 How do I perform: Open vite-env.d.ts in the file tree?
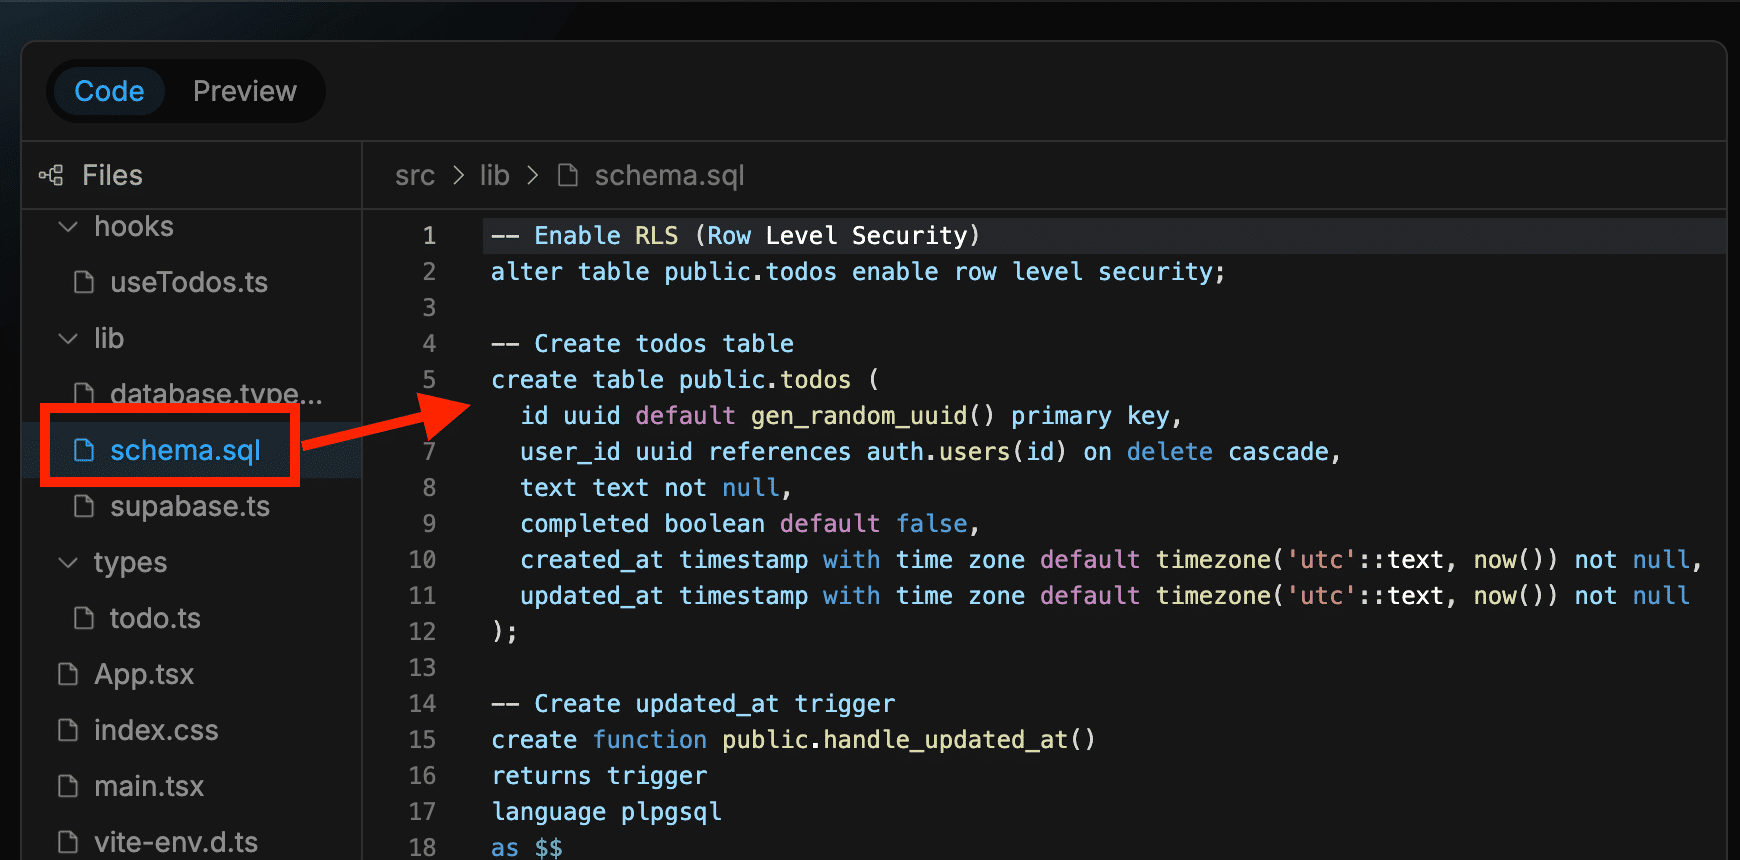175,842
